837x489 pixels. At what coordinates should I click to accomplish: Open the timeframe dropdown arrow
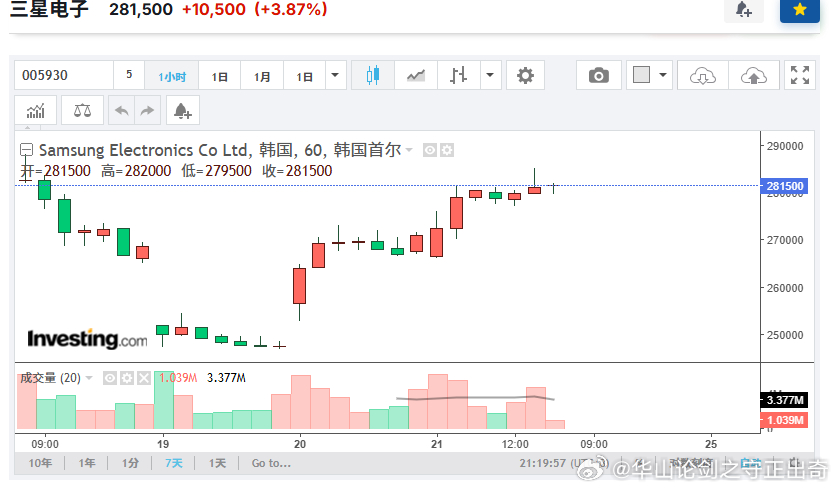click(x=335, y=75)
